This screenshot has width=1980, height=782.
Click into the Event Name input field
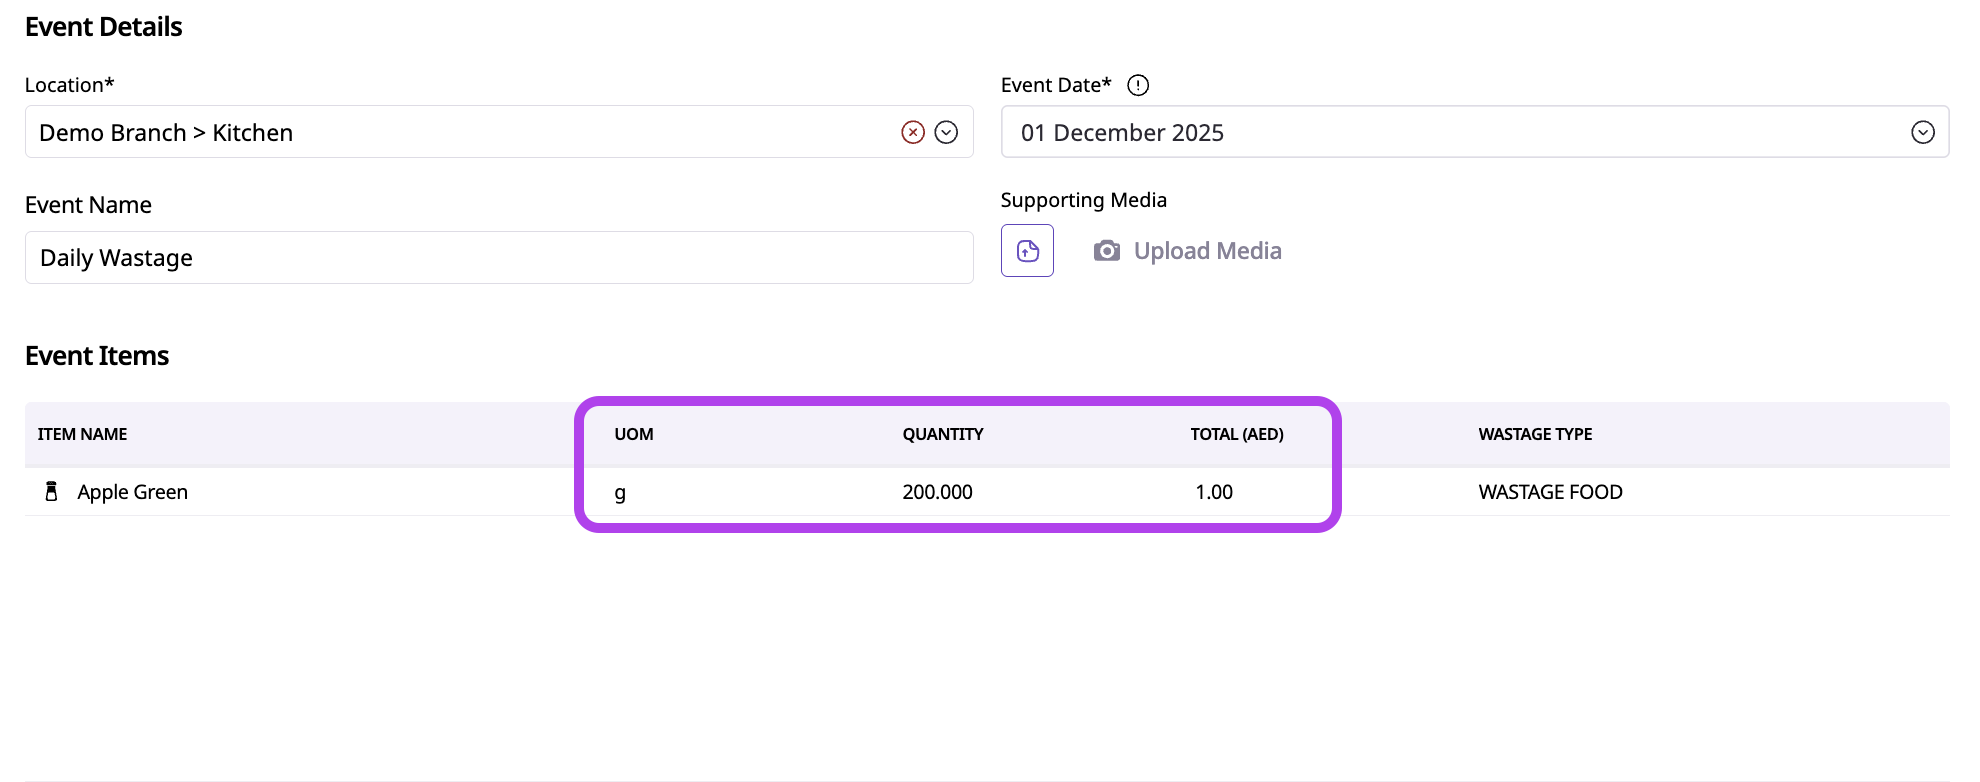coord(498,258)
